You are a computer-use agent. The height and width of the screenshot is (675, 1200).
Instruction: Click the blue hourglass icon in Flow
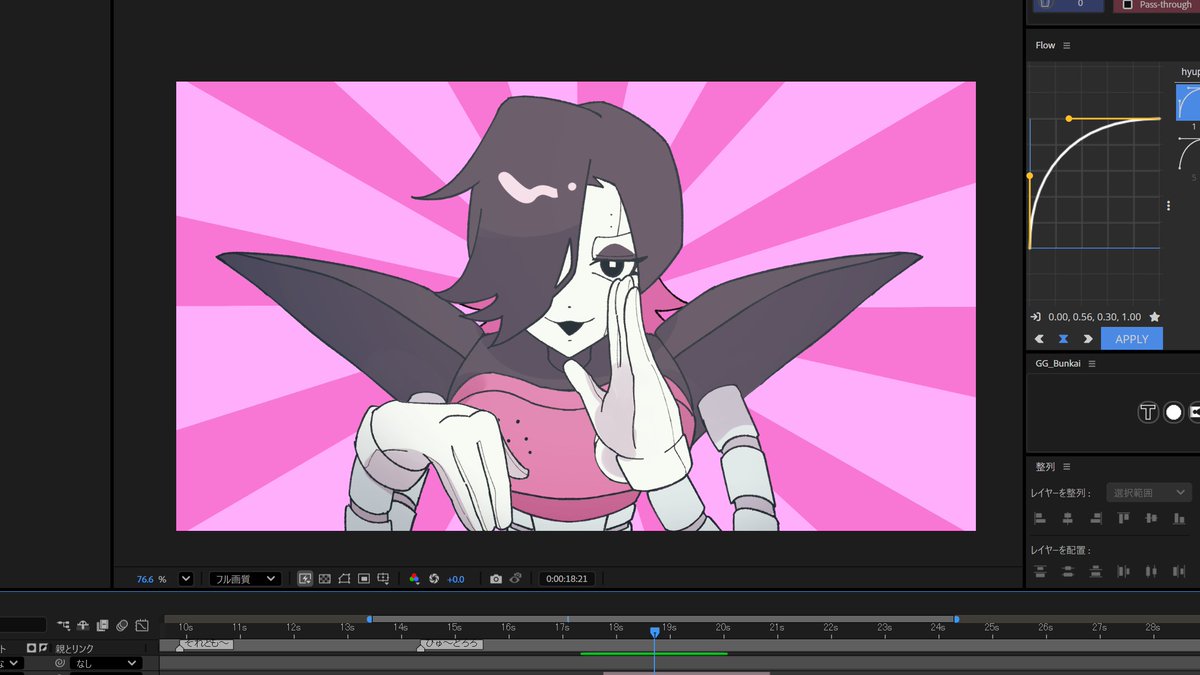(x=1064, y=339)
